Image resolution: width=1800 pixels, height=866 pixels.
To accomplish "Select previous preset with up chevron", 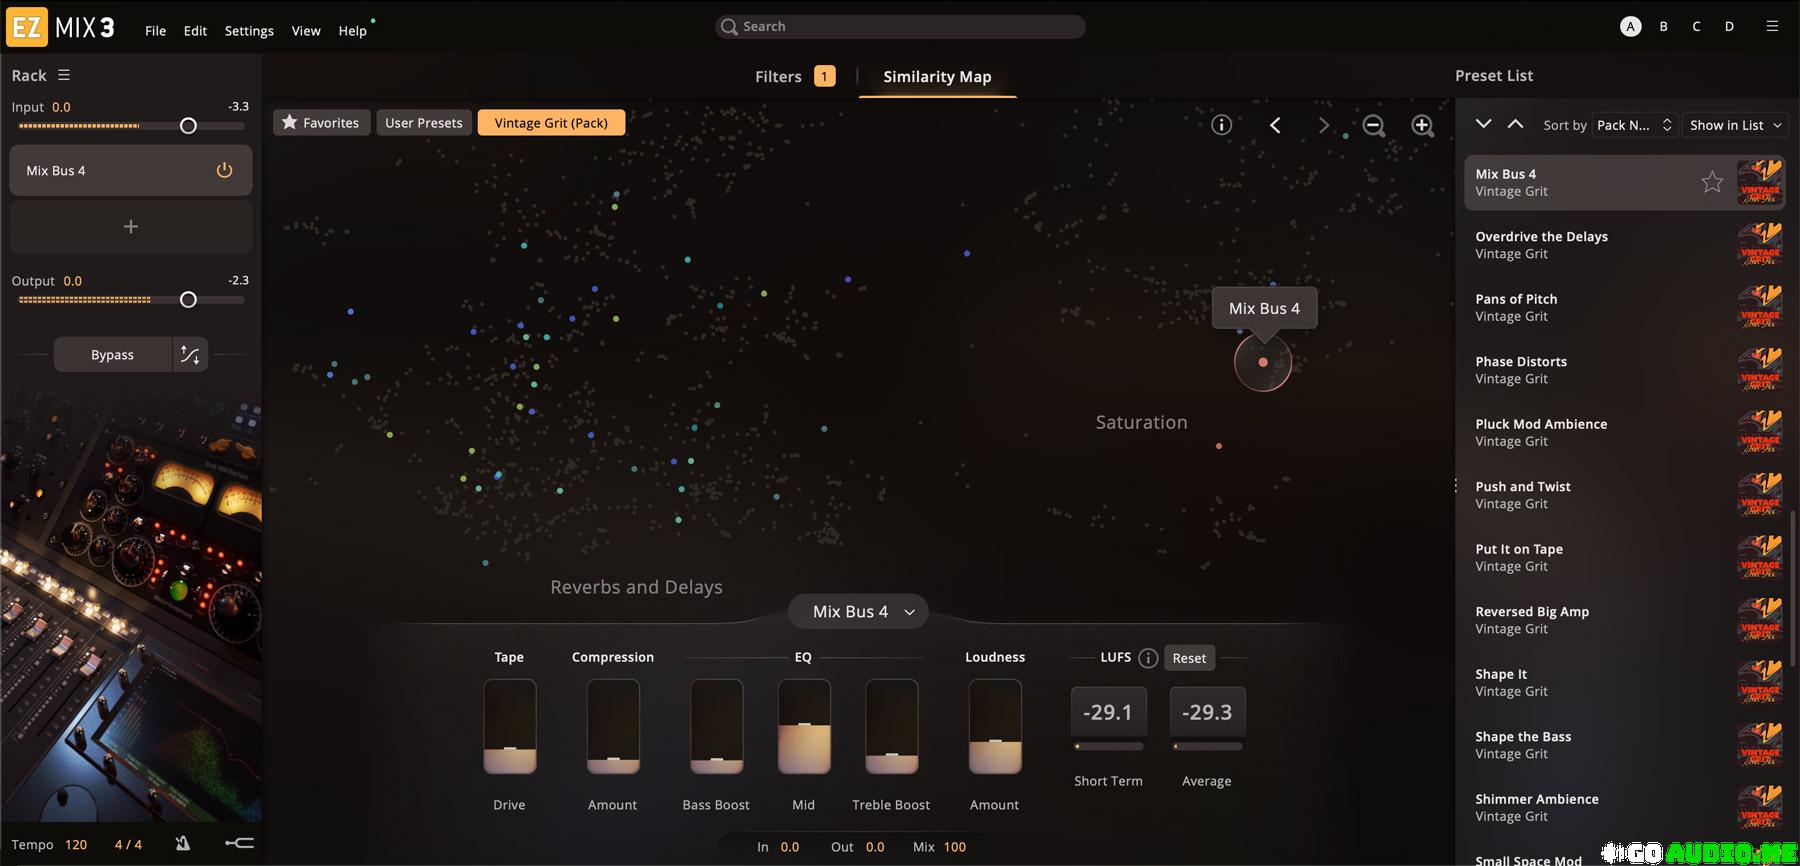I will point(1516,124).
